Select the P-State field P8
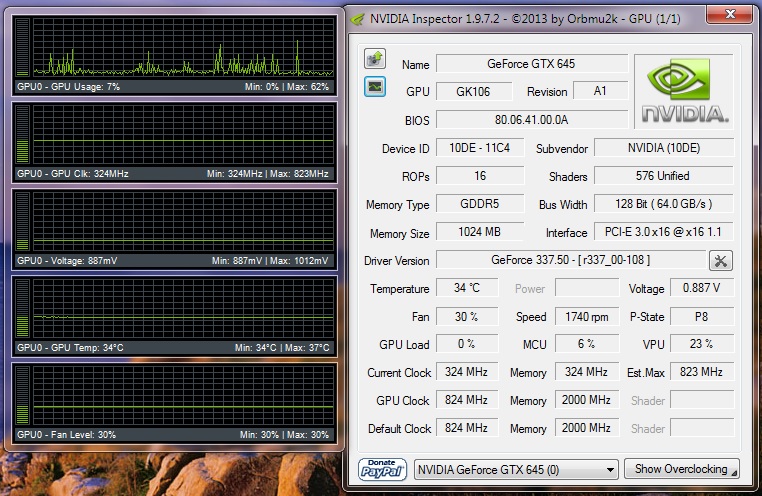The image size is (762, 496). tap(702, 317)
